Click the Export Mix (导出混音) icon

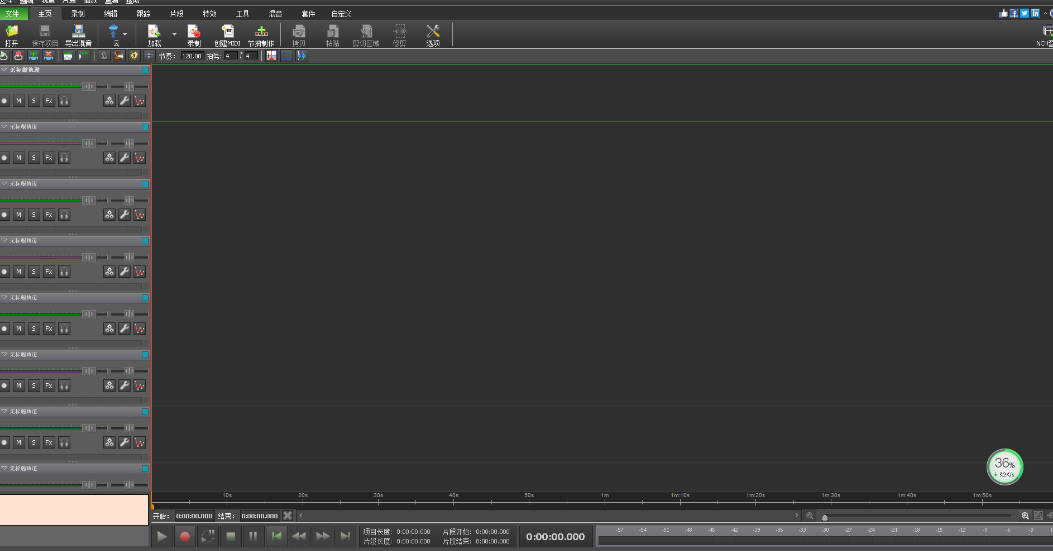79,31
